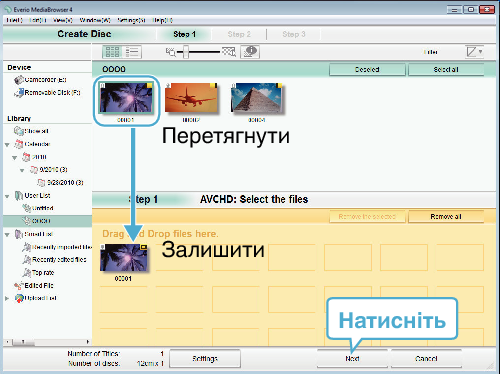Click the file information icon

tap(250, 52)
